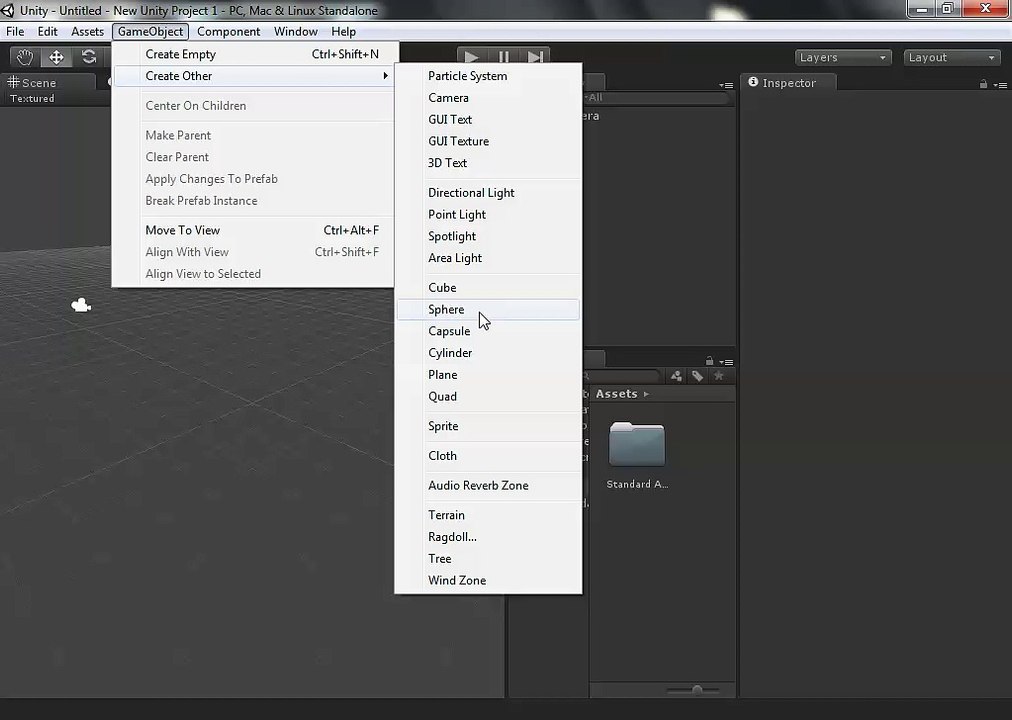Open the Inspector panel options menu

tap(1000, 85)
